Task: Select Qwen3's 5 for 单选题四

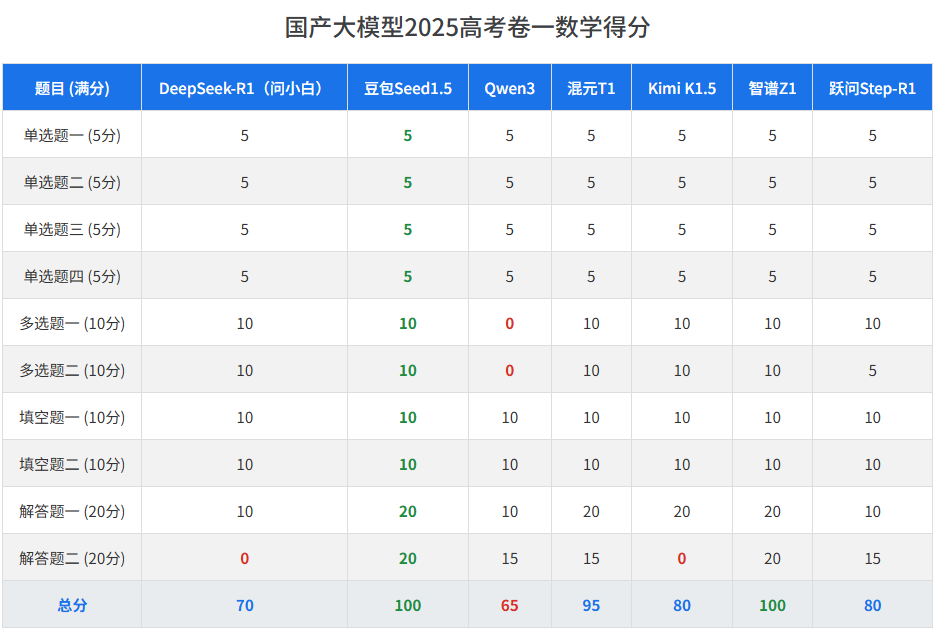Action: (510, 276)
